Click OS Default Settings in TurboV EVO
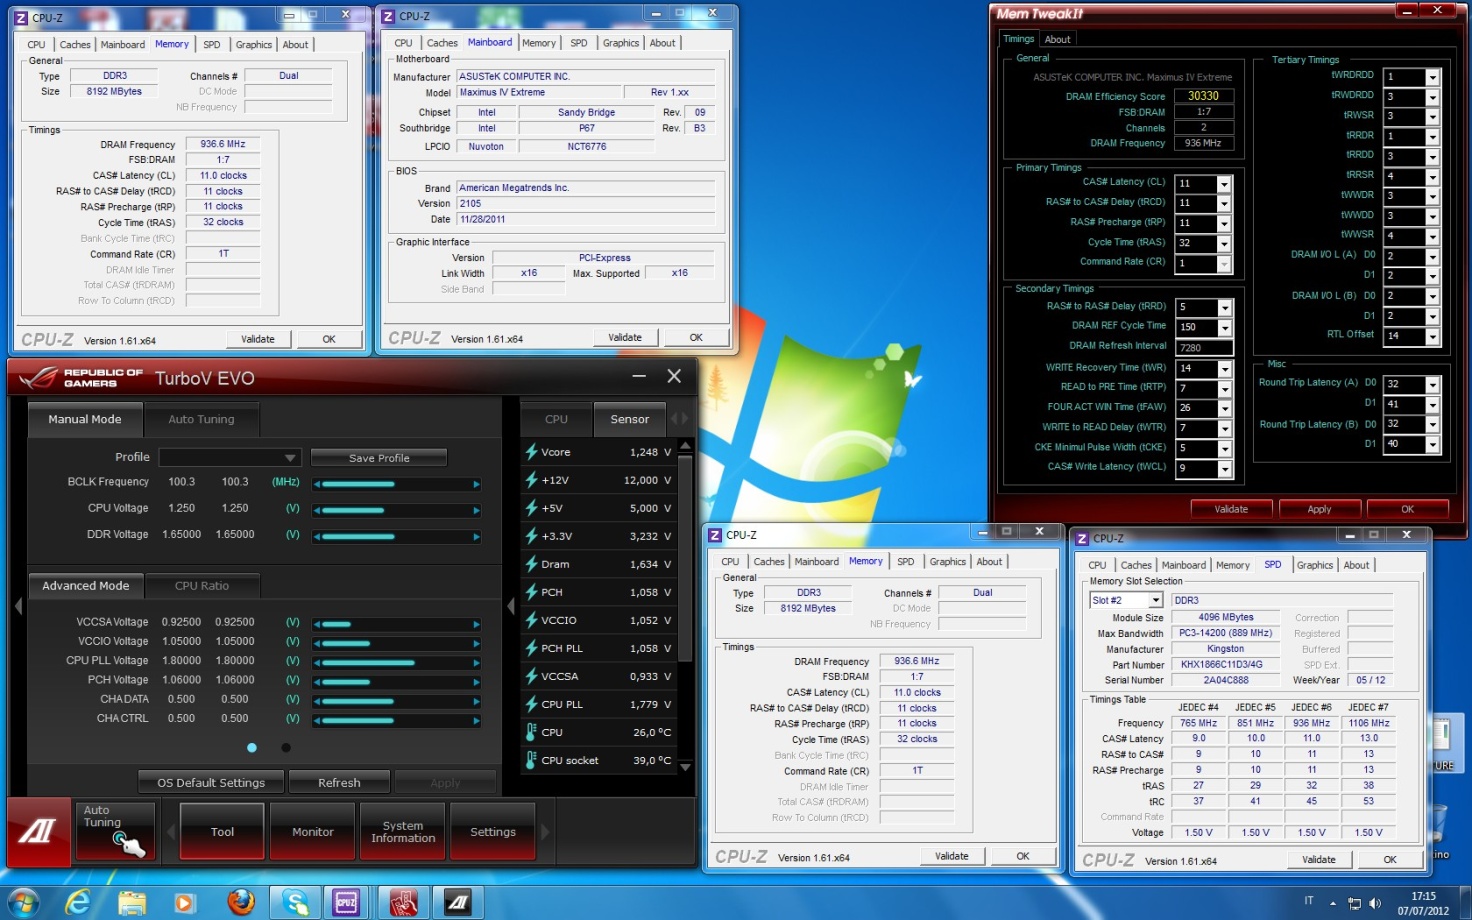This screenshot has width=1472, height=920. (x=211, y=783)
